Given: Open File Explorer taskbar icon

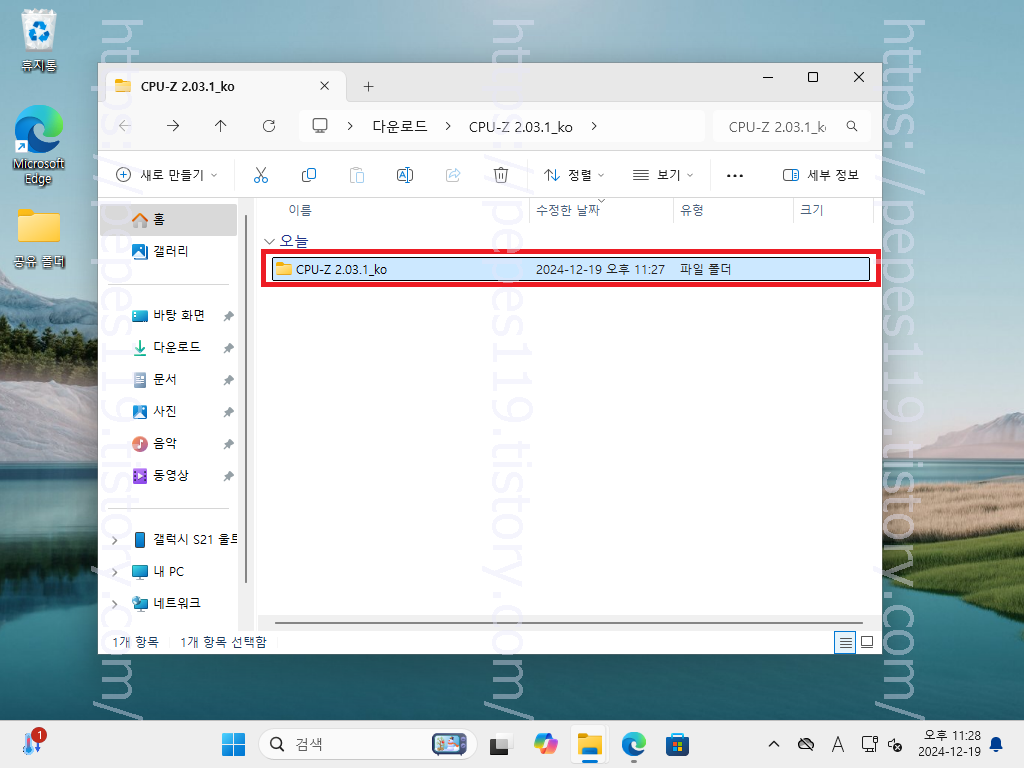Looking at the screenshot, I should click(x=589, y=744).
